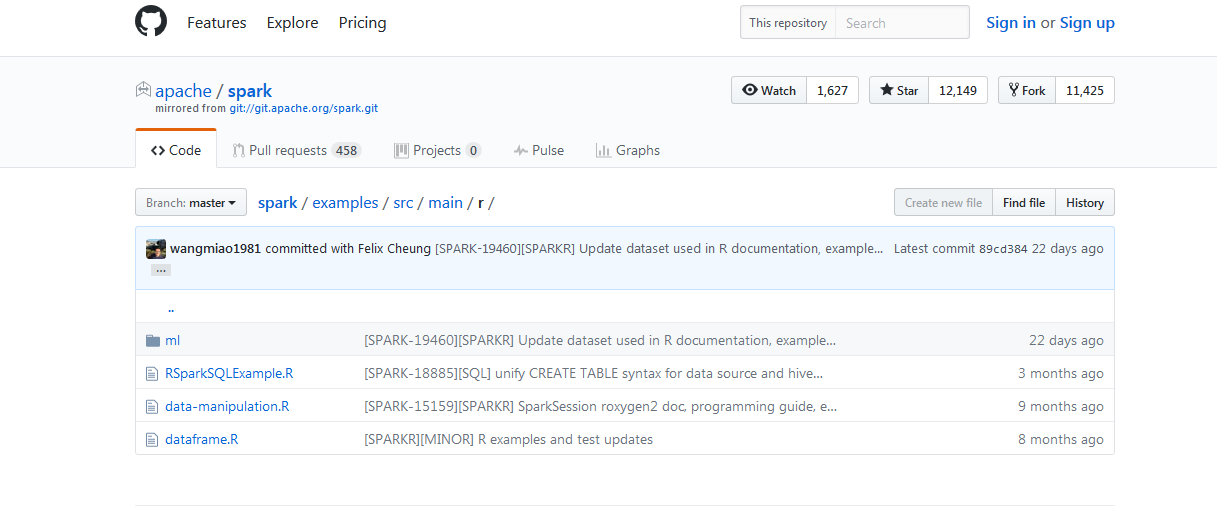The width and height of the screenshot is (1217, 511).
Task: Go to main in the breadcrumb path
Action: (x=446, y=202)
